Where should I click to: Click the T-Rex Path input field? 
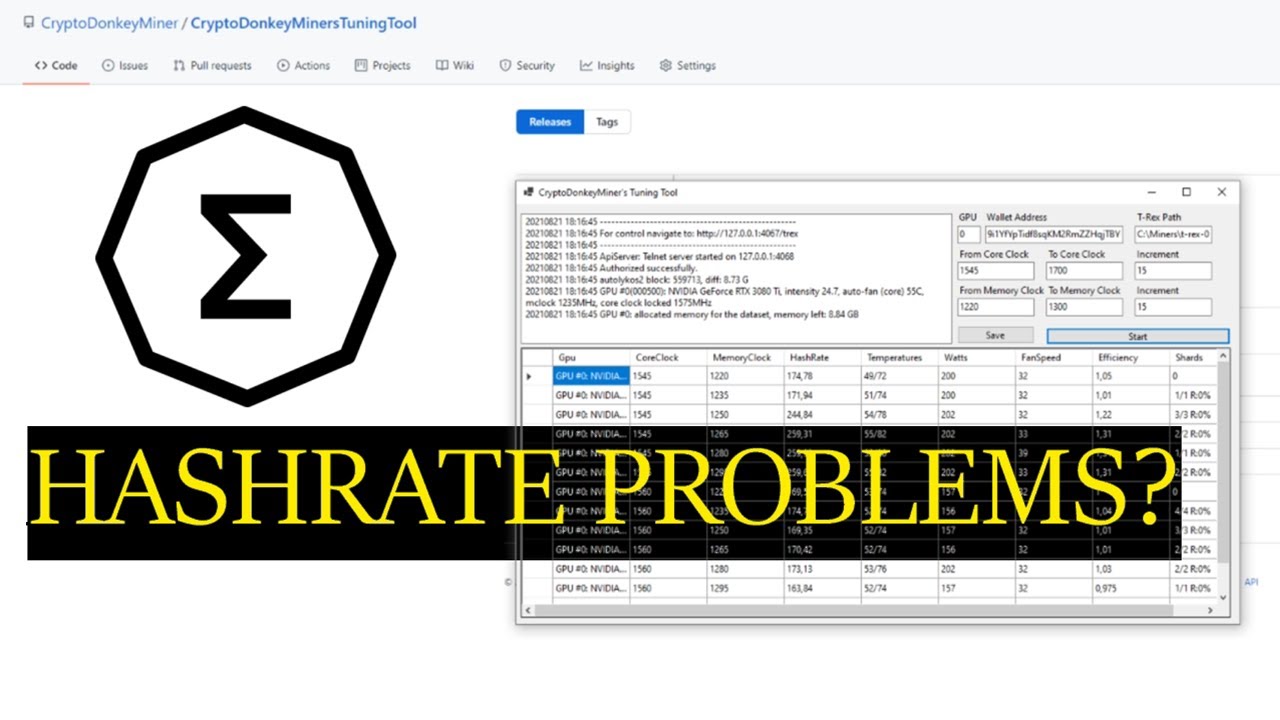(1173, 234)
